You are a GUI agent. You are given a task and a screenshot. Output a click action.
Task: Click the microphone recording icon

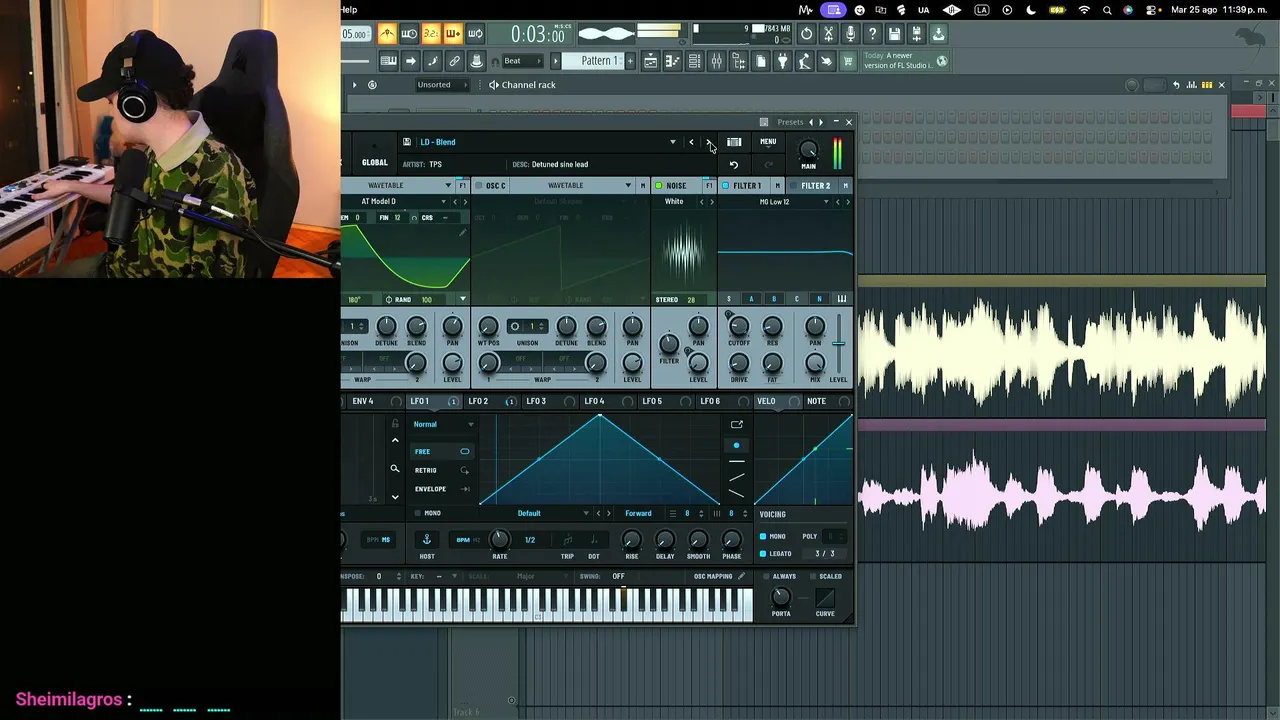[851, 34]
